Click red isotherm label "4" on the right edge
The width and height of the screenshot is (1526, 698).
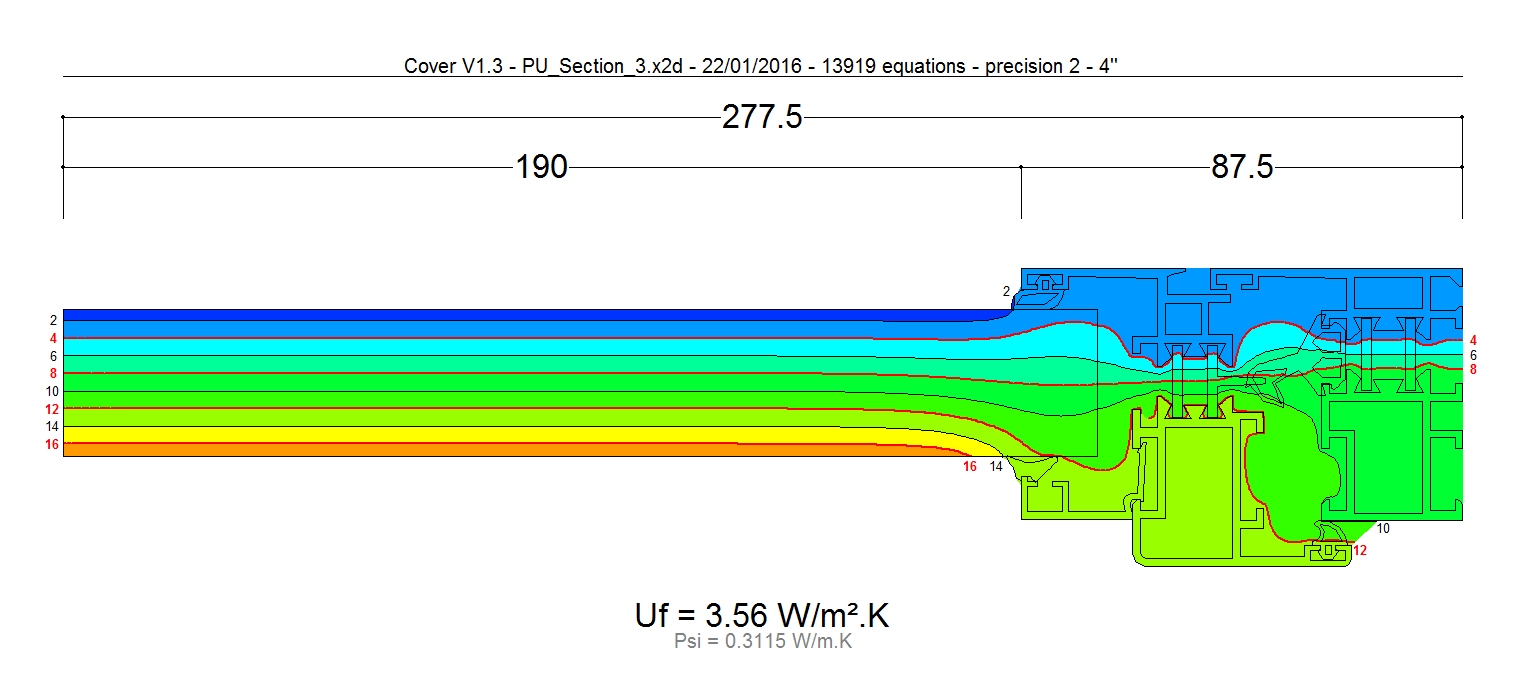(x=1473, y=341)
